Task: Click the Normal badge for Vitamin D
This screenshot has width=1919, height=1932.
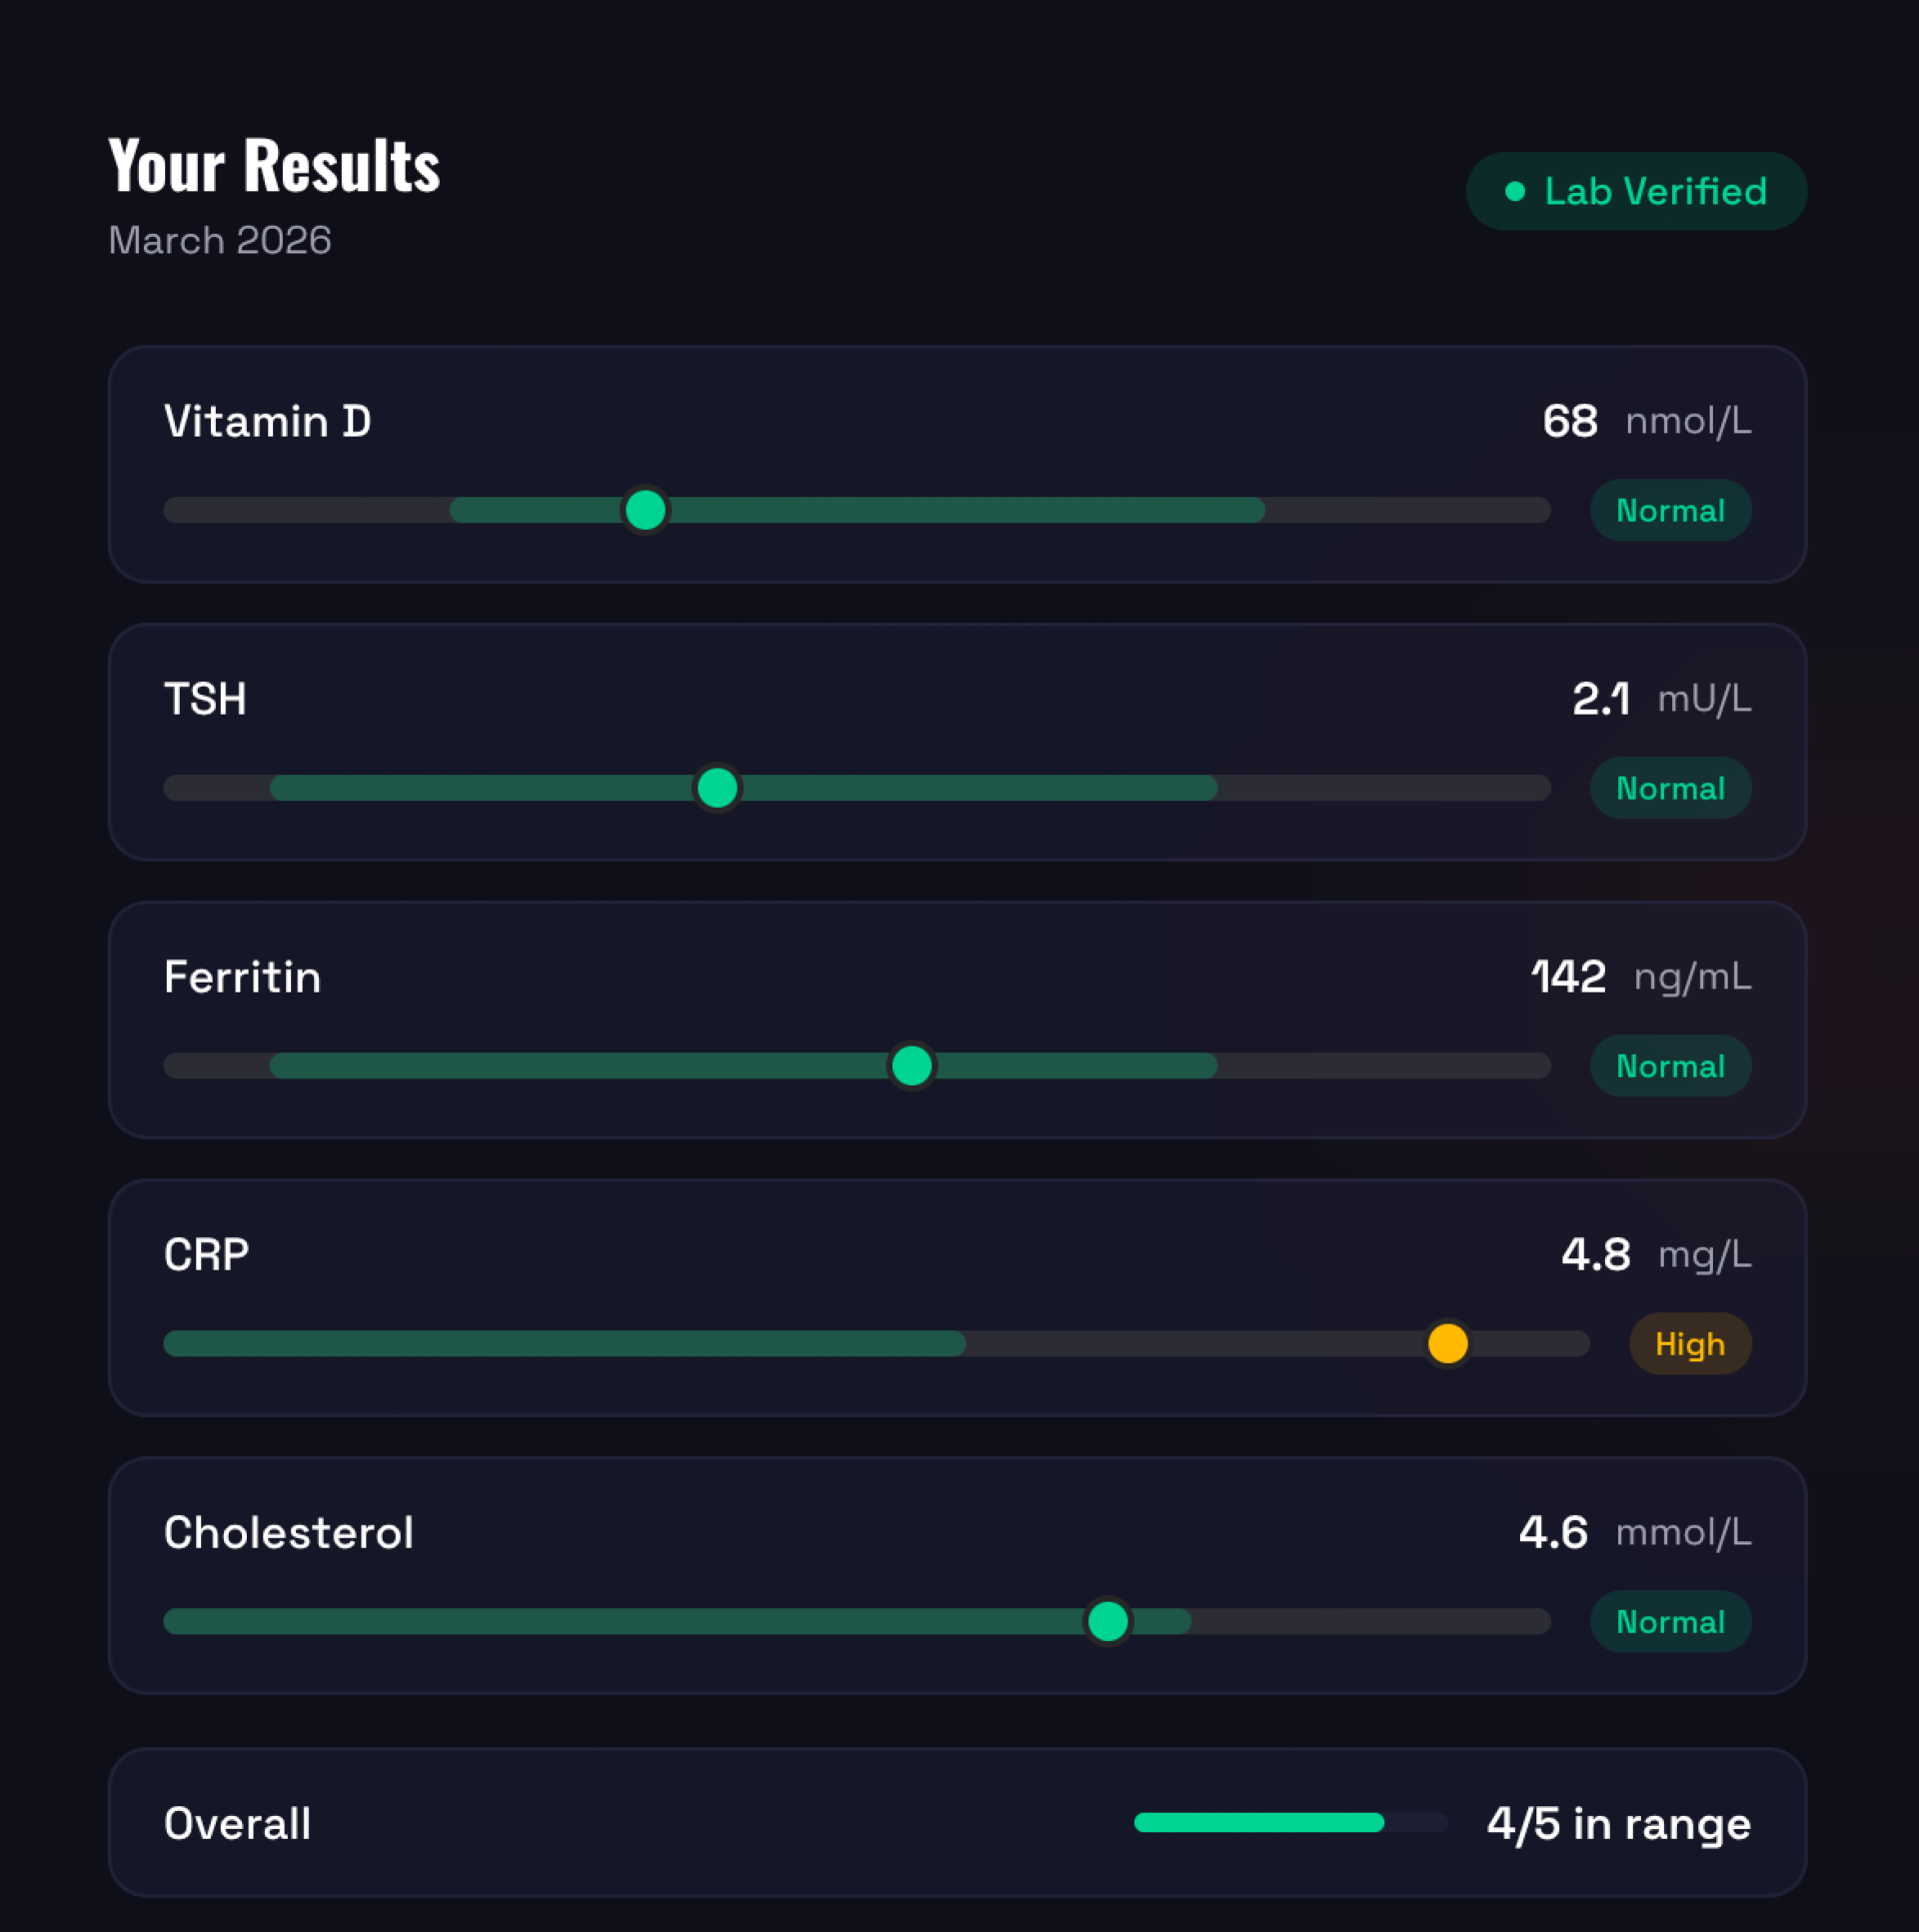Action: (1670, 510)
